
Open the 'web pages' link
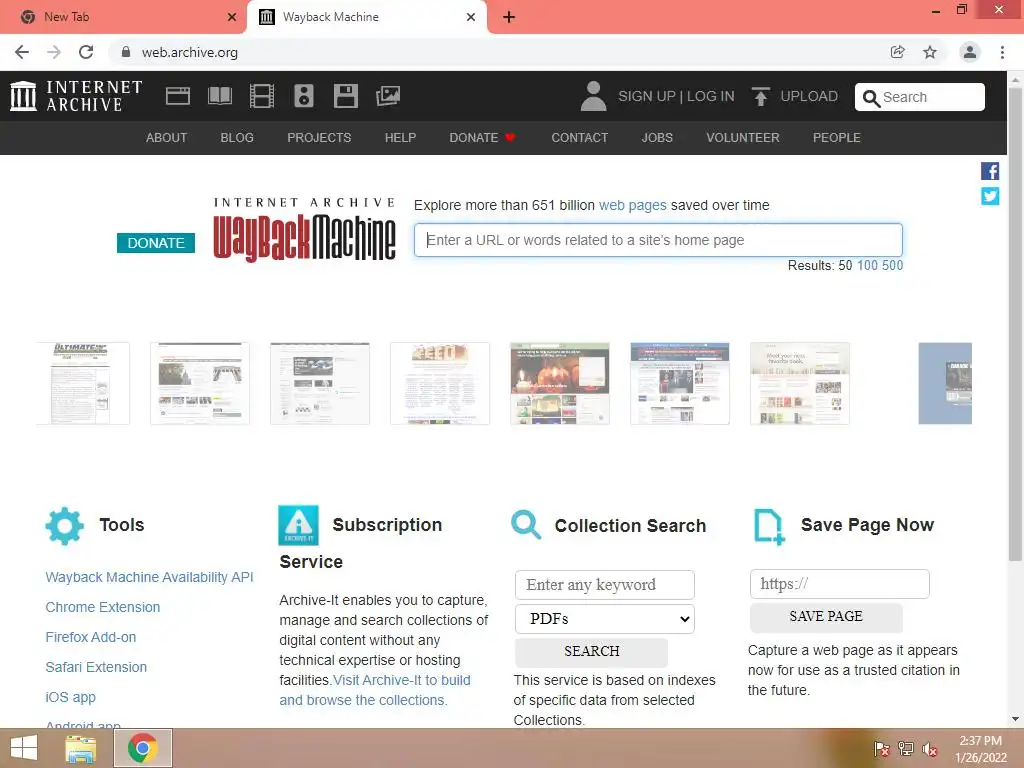point(633,205)
